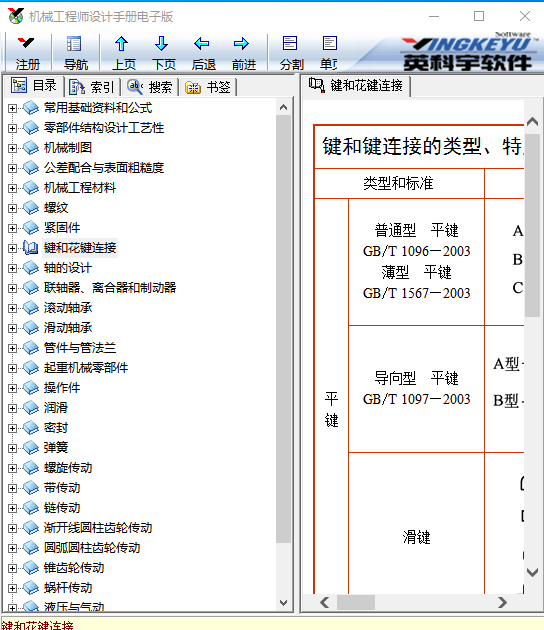
Task: Click the contents tree scroll-up arrow
Action: (284, 107)
